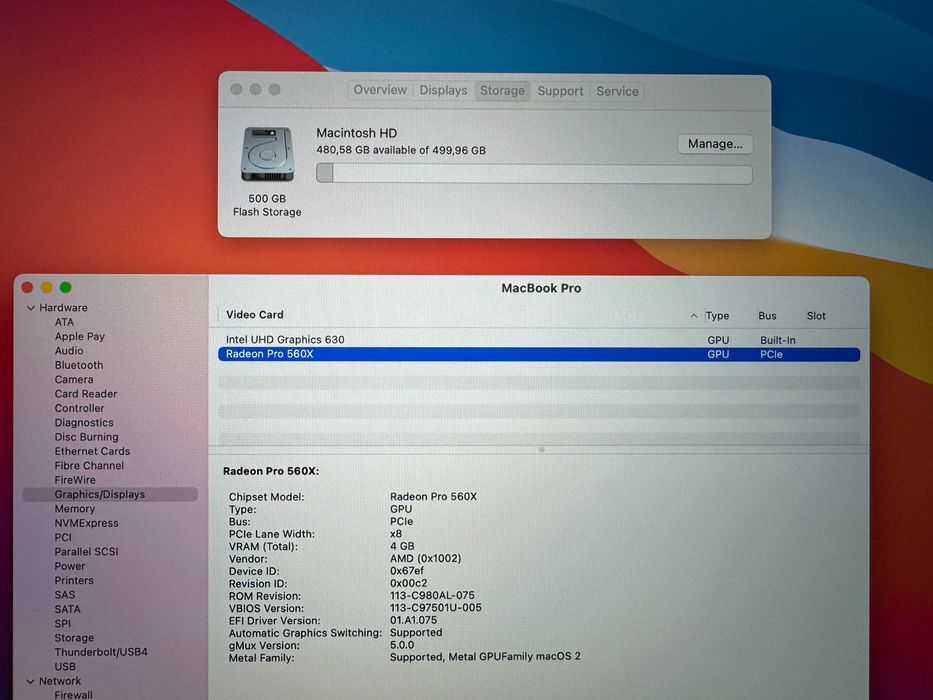Screen dimensions: 933x700
Task: Click the PCIe Lane Width value 'x8'
Action: coord(396,534)
